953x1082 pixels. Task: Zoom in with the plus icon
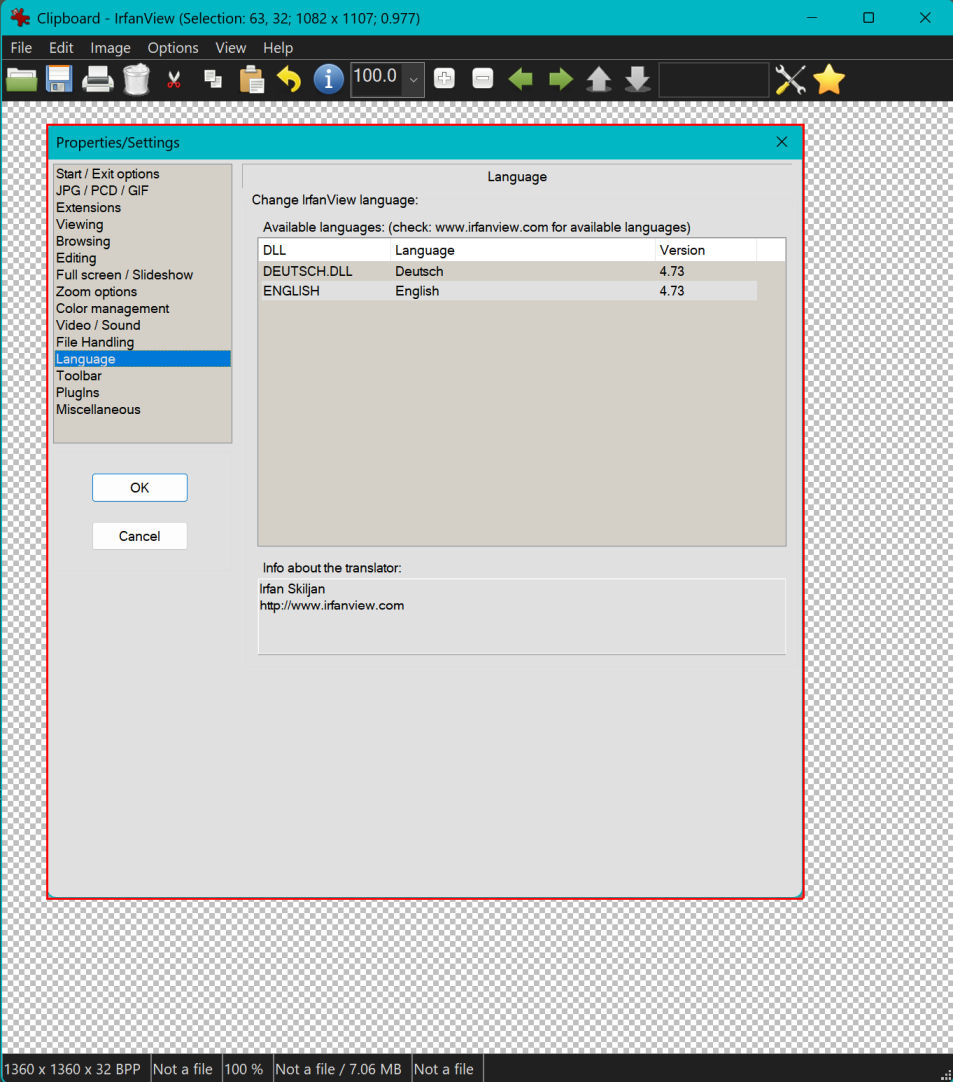tap(444, 79)
